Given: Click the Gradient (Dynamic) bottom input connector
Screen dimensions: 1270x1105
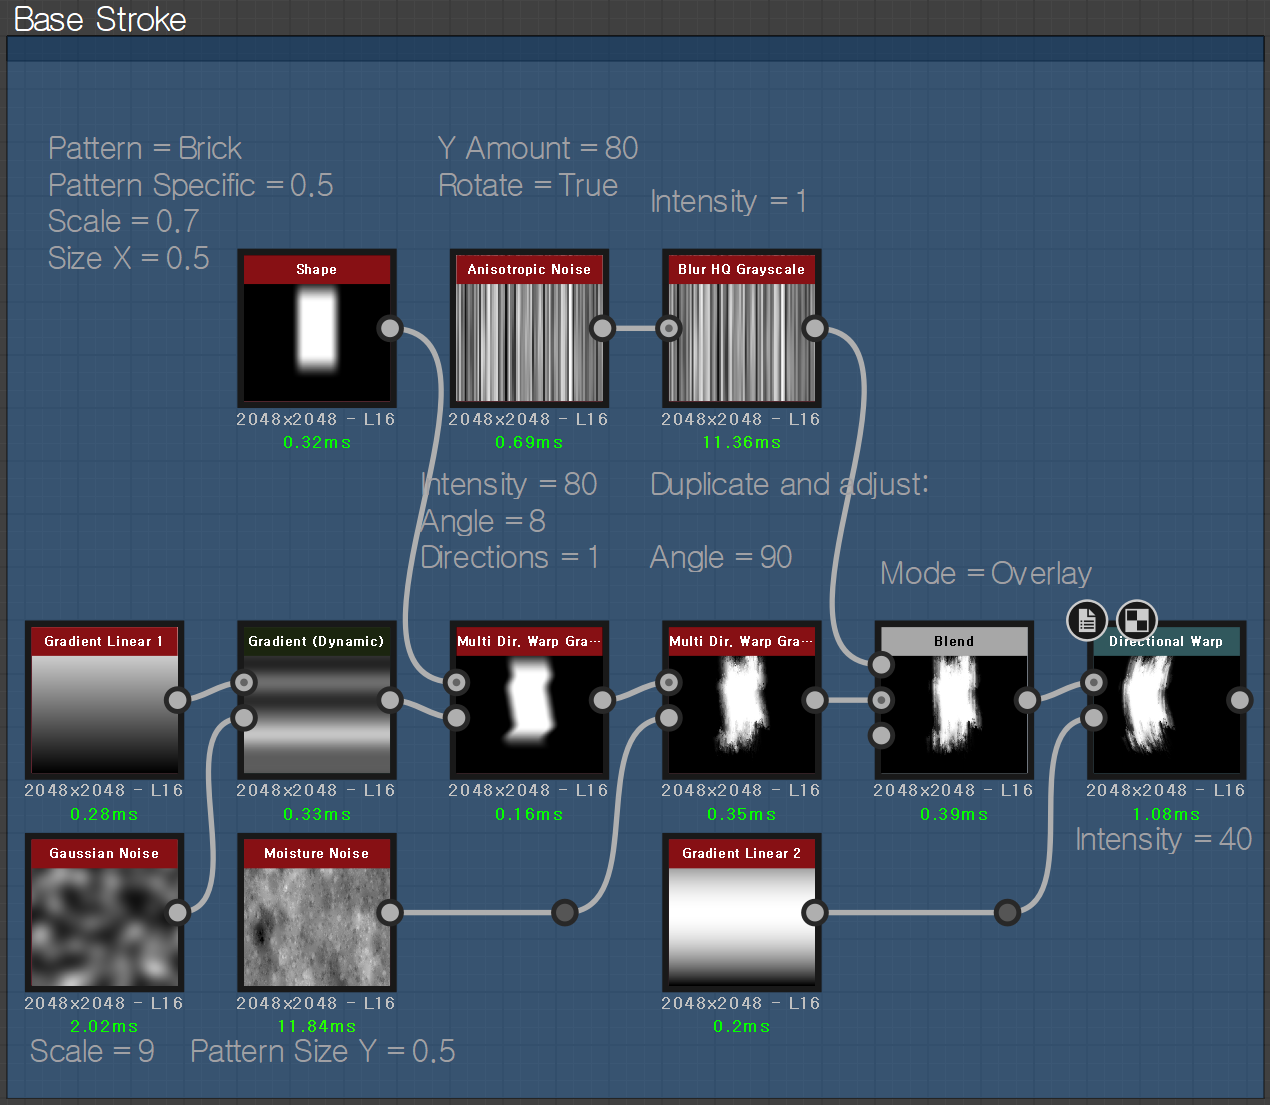Looking at the screenshot, I should (x=244, y=718).
